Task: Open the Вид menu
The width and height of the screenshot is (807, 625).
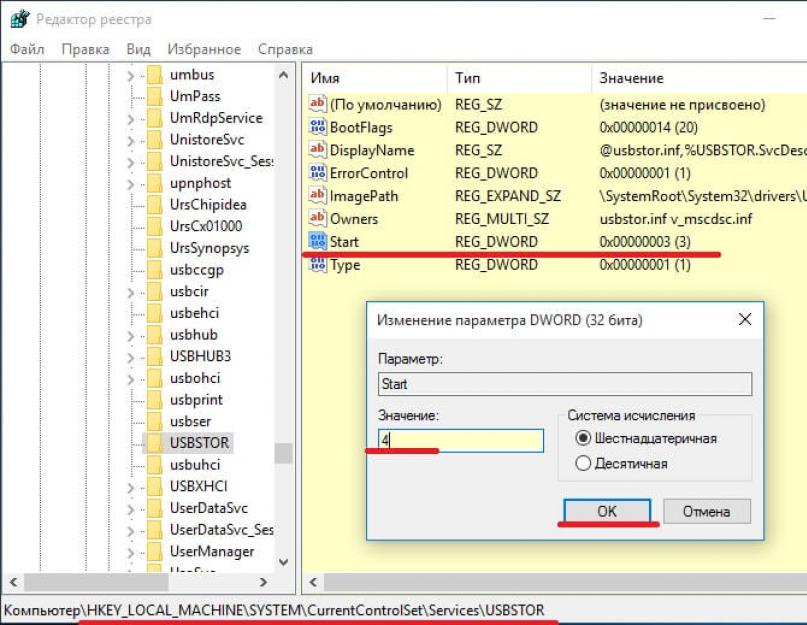Action: pos(138,49)
